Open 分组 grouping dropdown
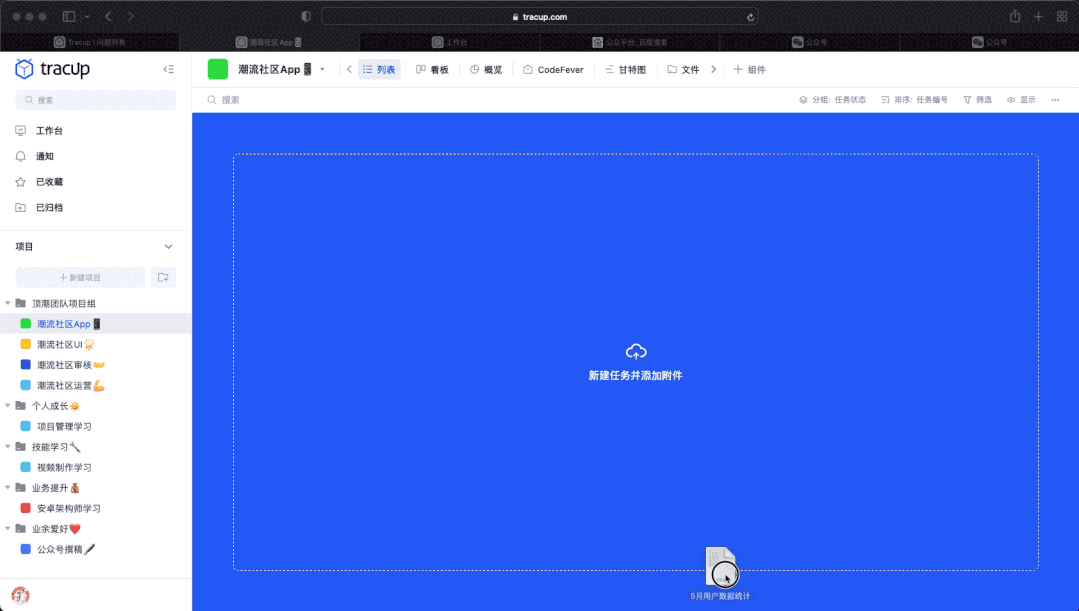Viewport: 1079px width, 611px height. pyautogui.click(x=832, y=100)
